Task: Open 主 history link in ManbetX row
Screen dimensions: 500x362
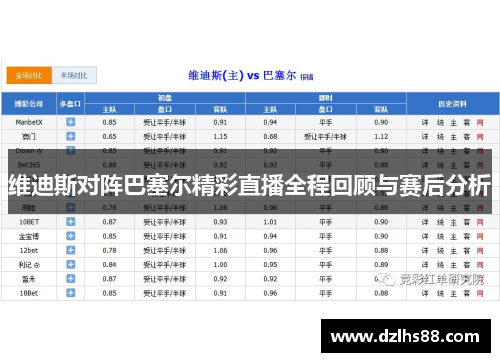Action: (x=454, y=123)
